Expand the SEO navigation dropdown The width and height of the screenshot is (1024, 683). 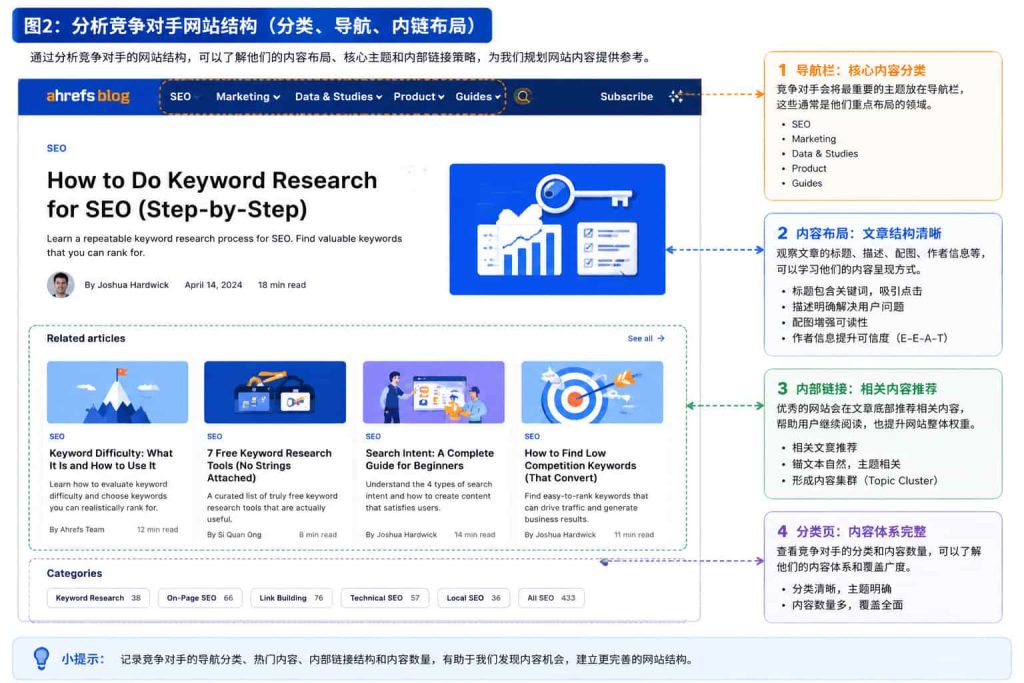click(184, 97)
